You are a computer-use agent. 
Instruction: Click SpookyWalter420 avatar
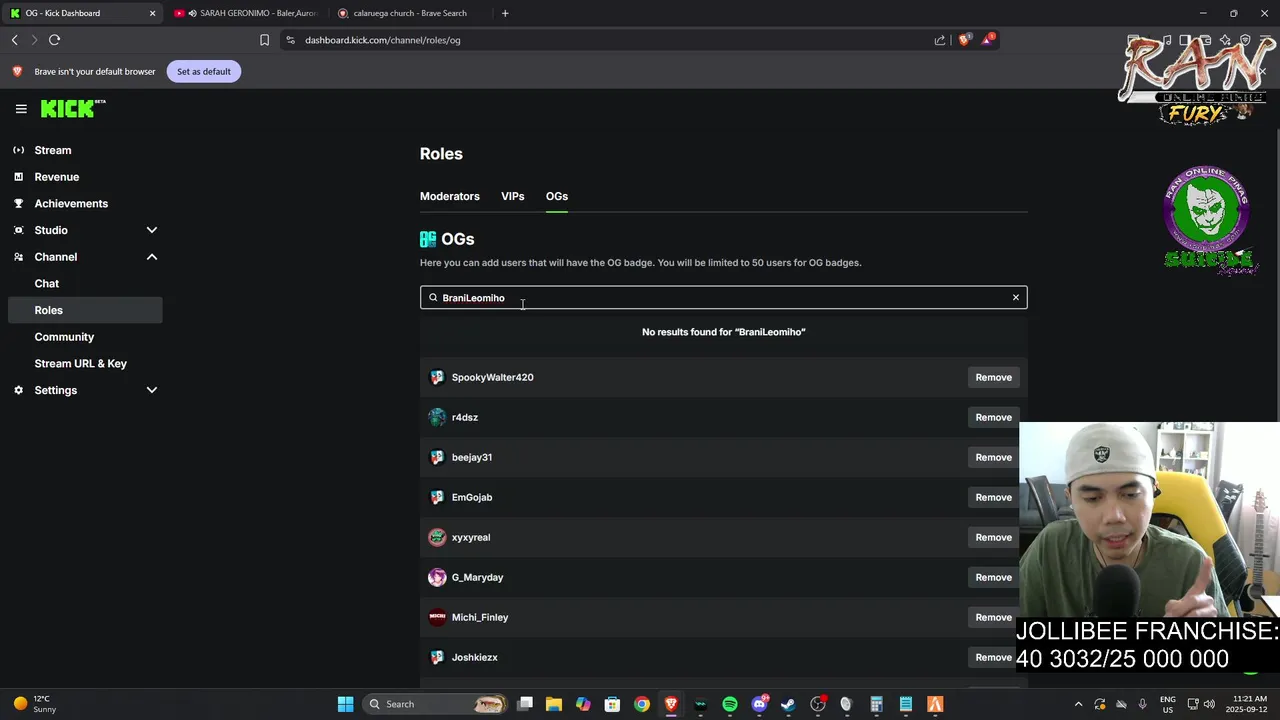click(x=437, y=377)
